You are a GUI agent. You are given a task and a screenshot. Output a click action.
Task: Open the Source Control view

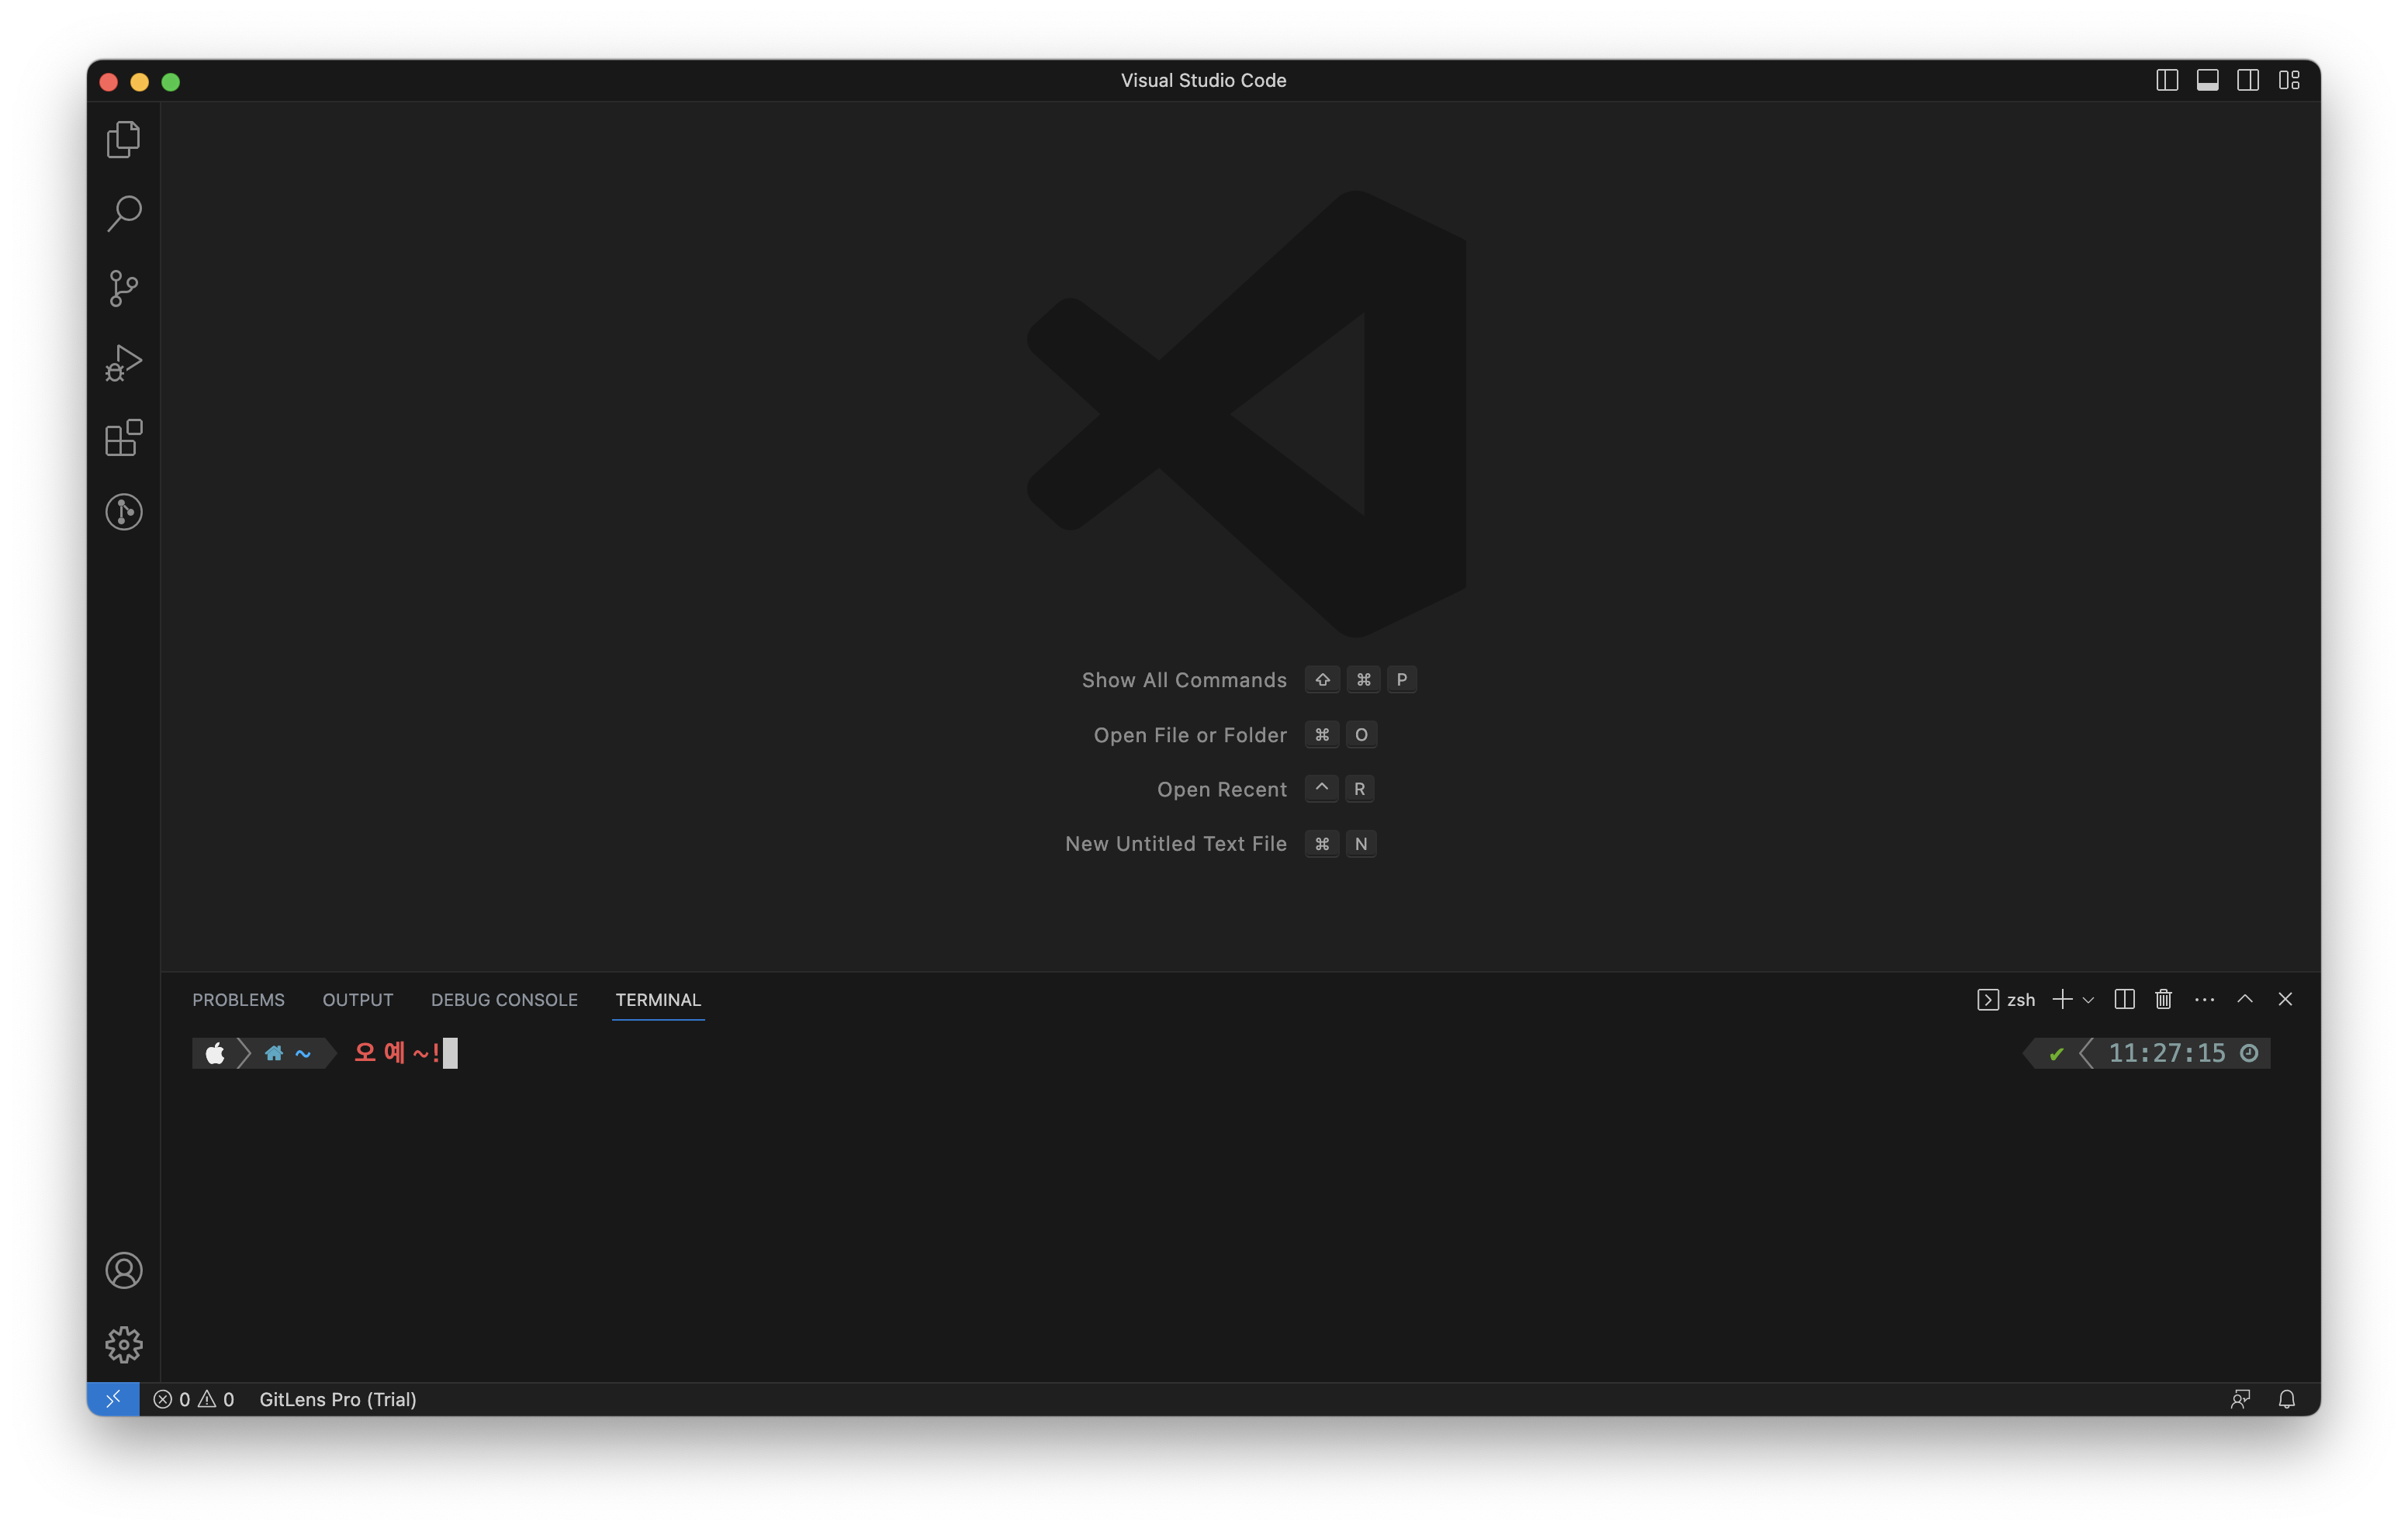(124, 288)
